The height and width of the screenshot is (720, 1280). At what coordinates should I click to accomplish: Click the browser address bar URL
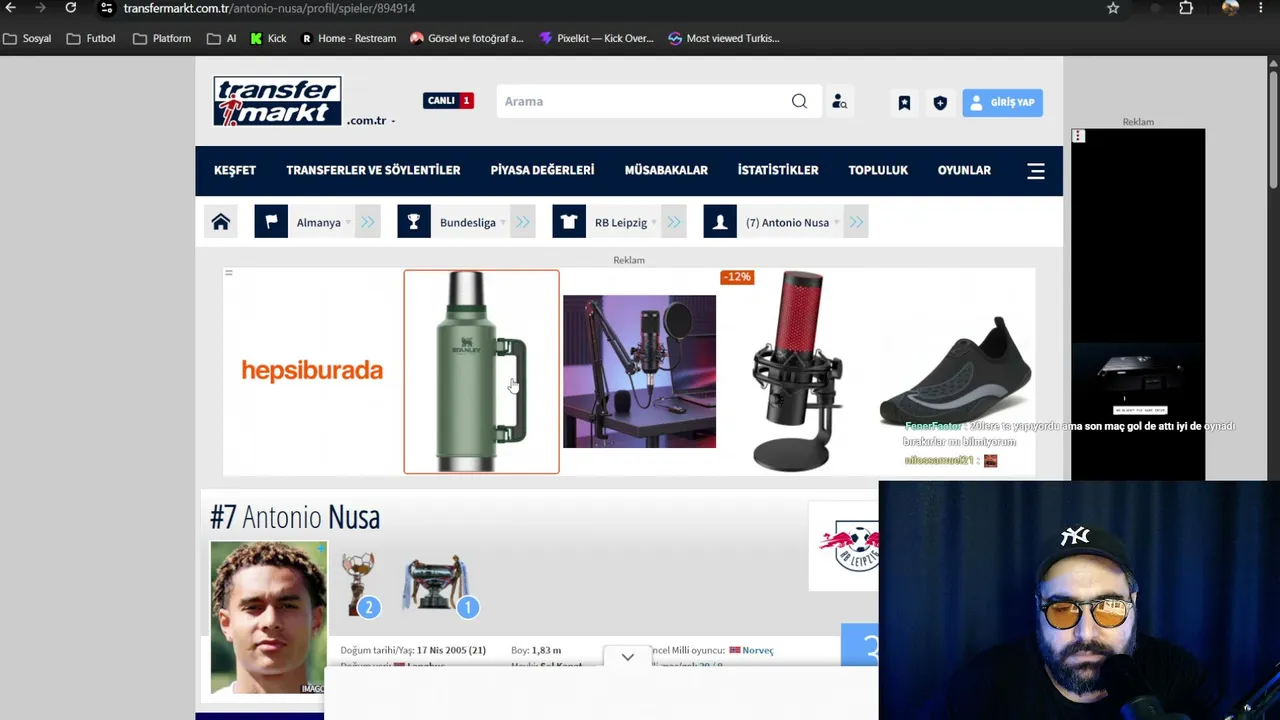coord(269,8)
